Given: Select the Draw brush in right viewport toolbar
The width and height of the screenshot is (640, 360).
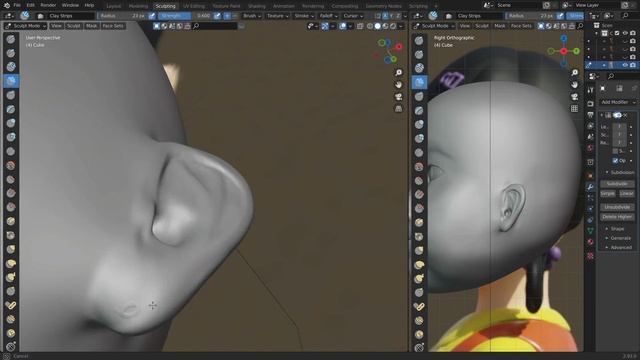Looking at the screenshot, I should click(419, 40).
